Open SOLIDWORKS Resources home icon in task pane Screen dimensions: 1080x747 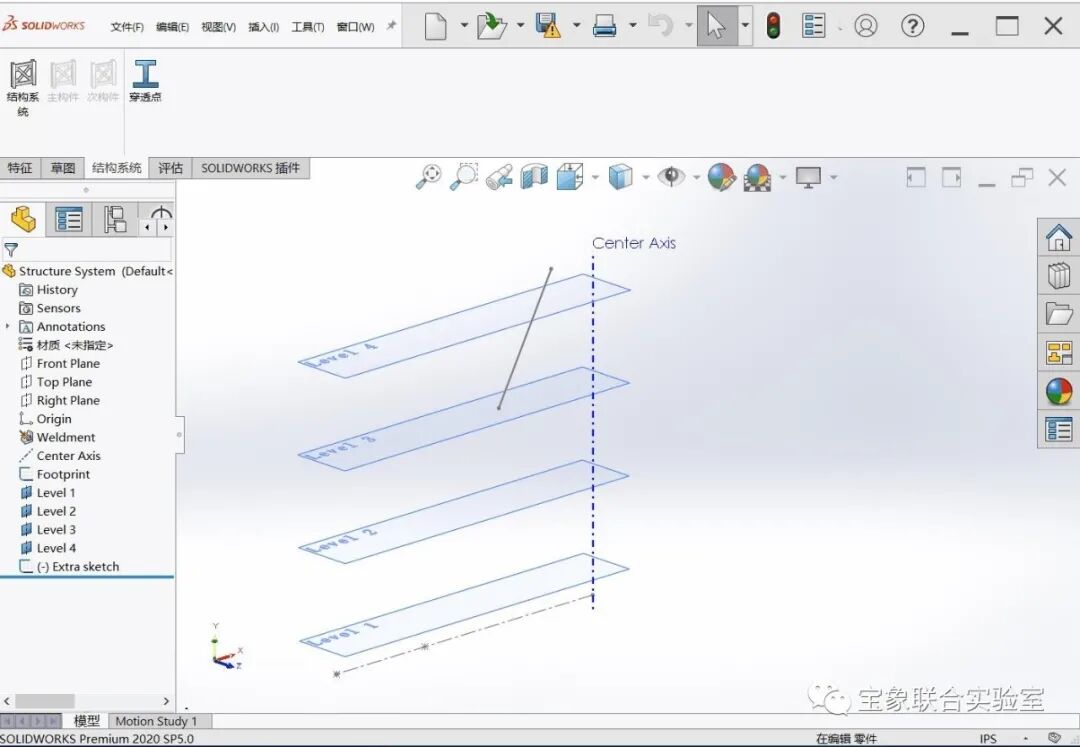(x=1059, y=238)
